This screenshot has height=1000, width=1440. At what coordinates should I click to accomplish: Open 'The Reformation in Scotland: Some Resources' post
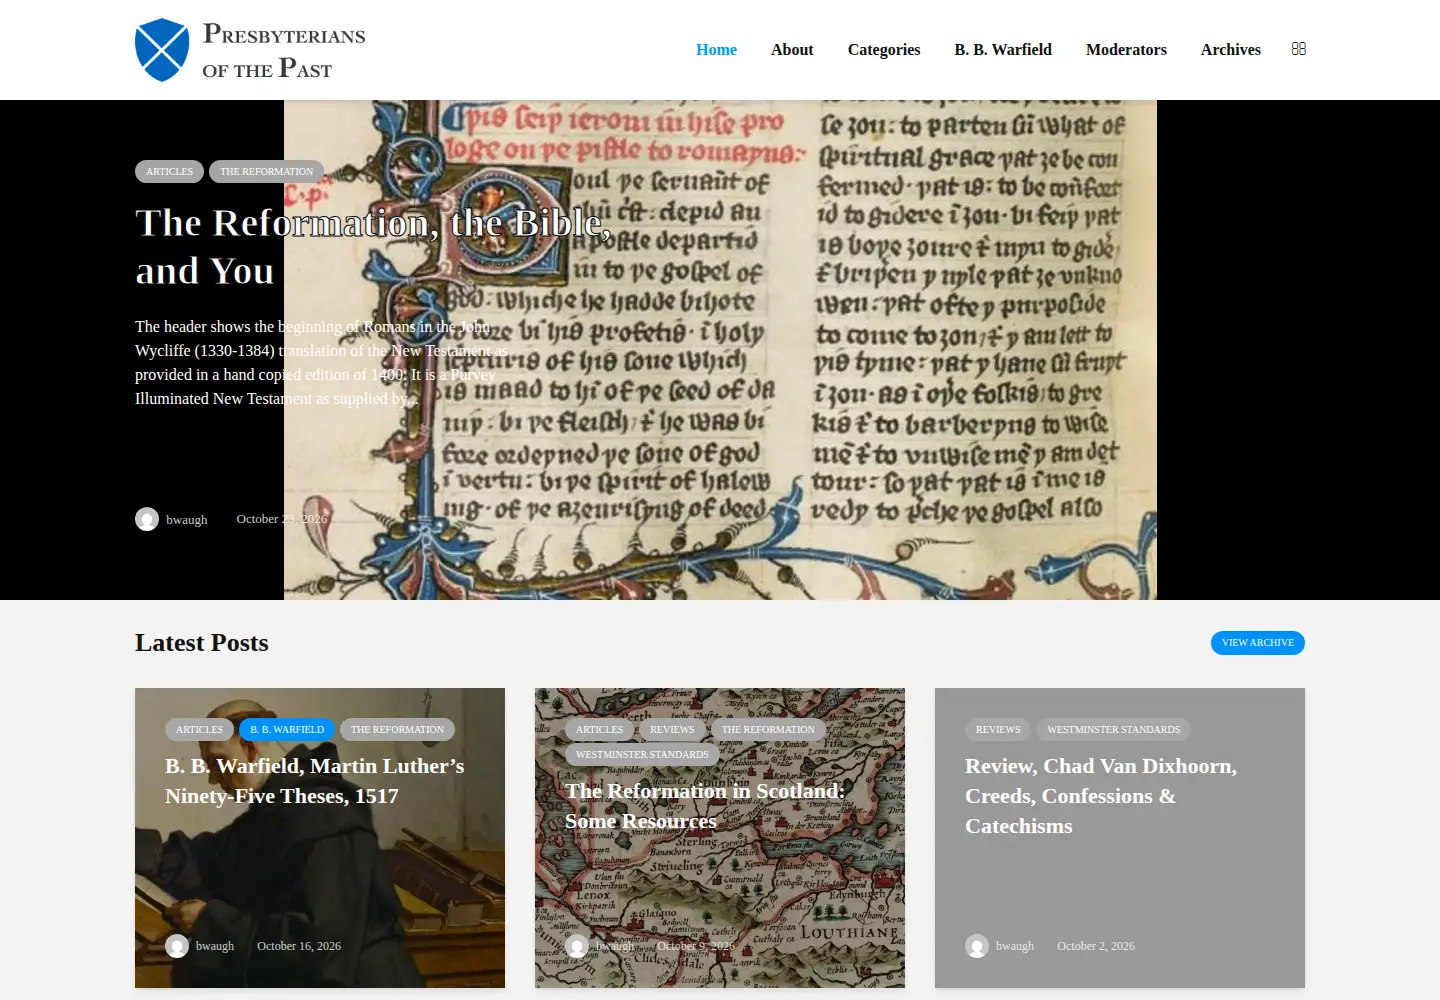[x=705, y=806]
